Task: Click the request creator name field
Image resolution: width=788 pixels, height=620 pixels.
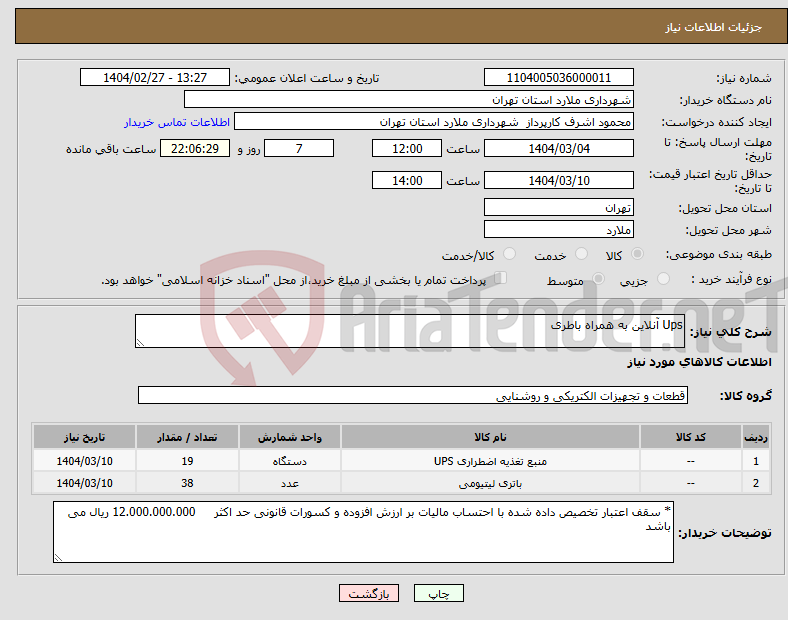Action: click(434, 122)
